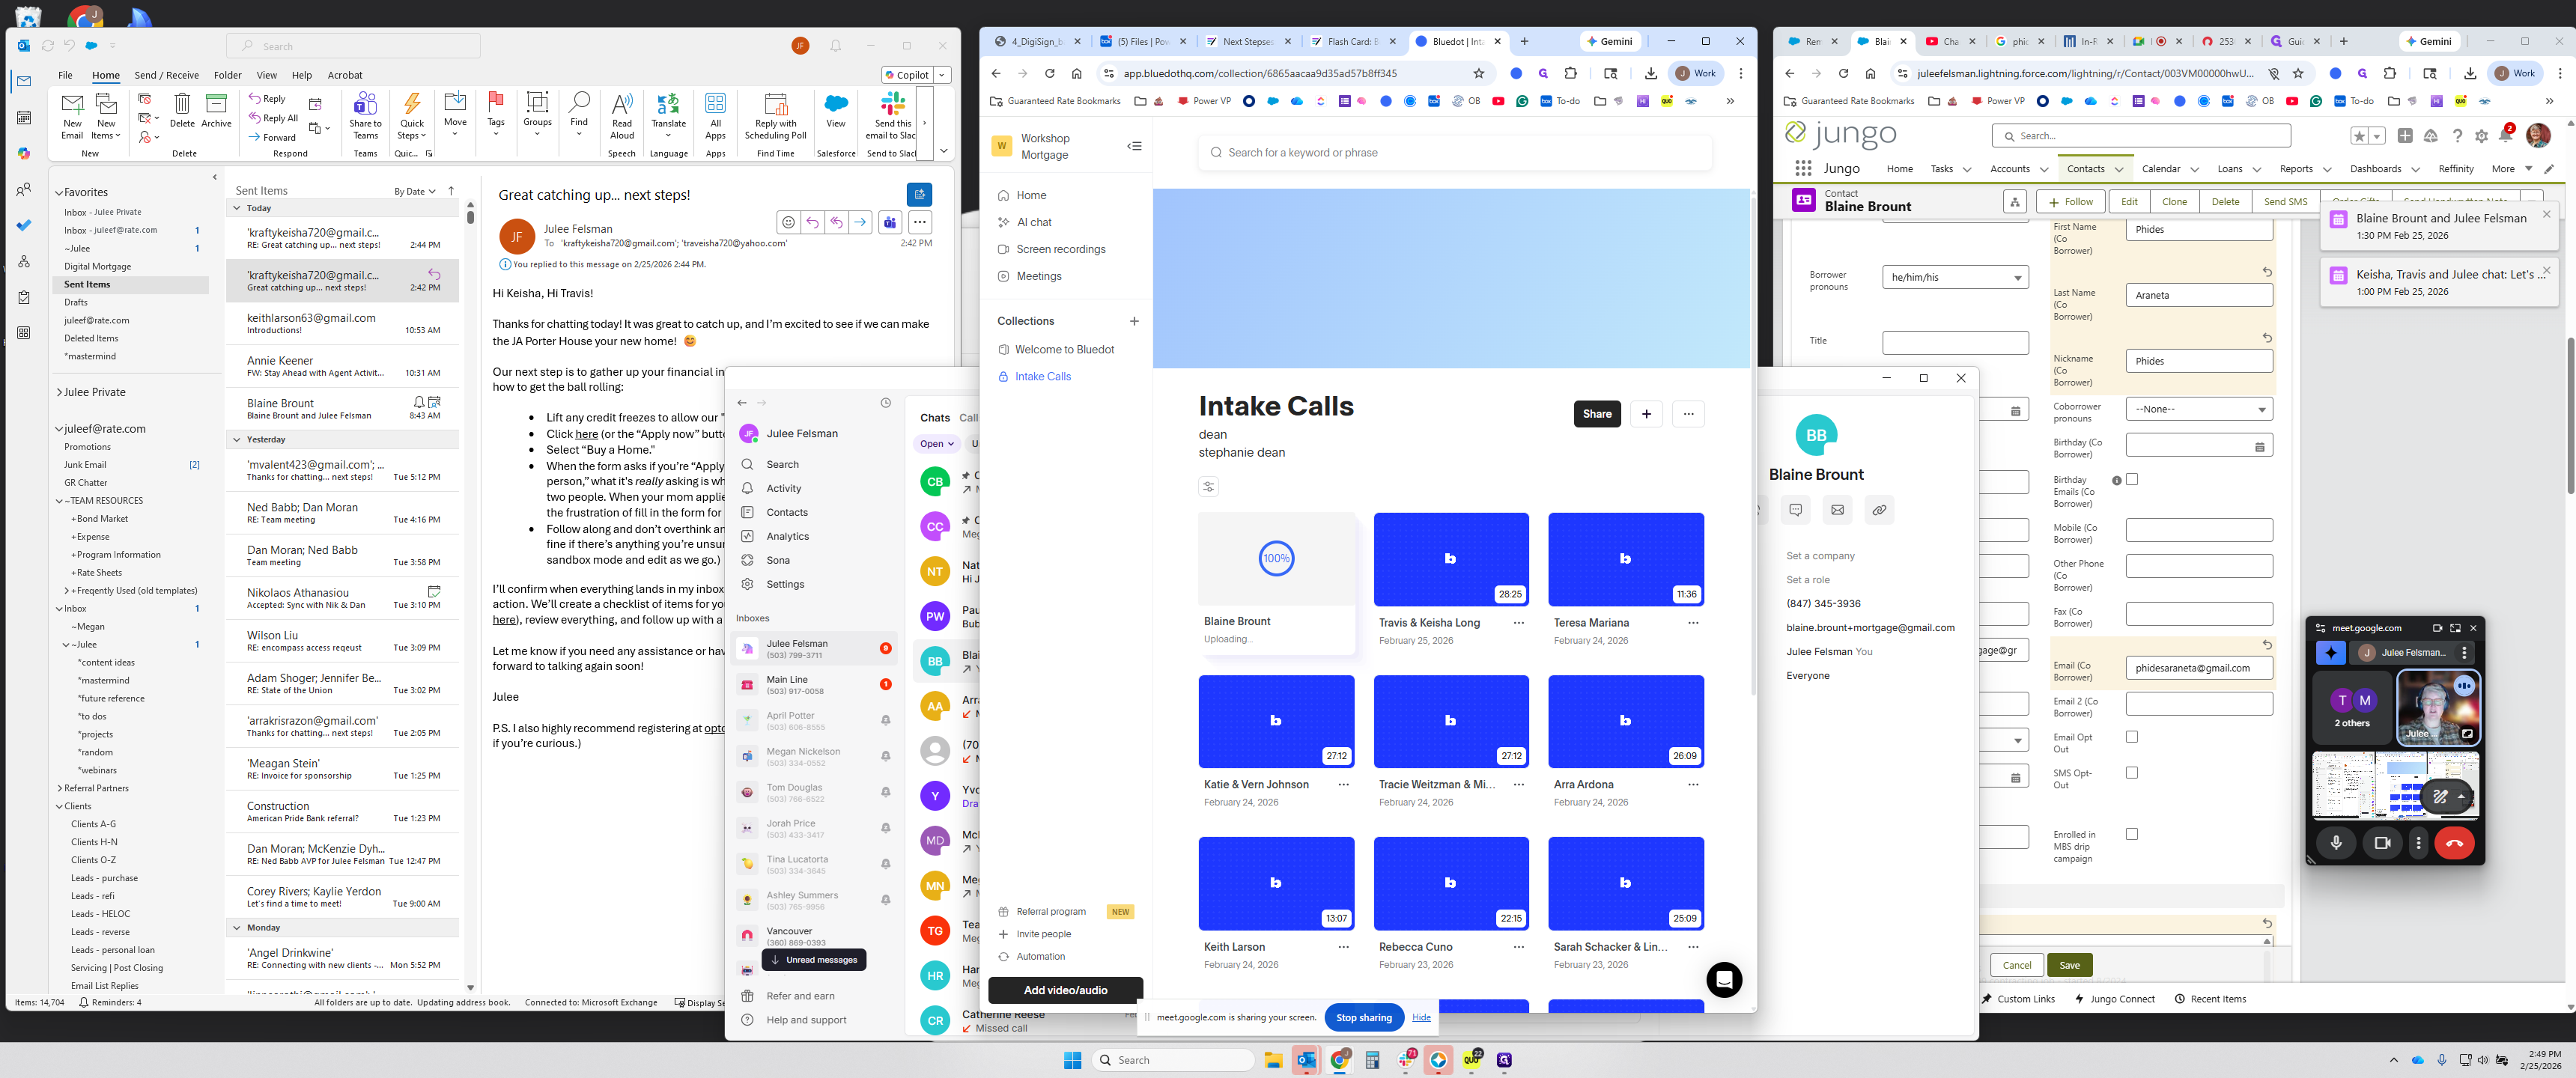
Task: Open the By Date sort dropdown
Action: (x=414, y=191)
